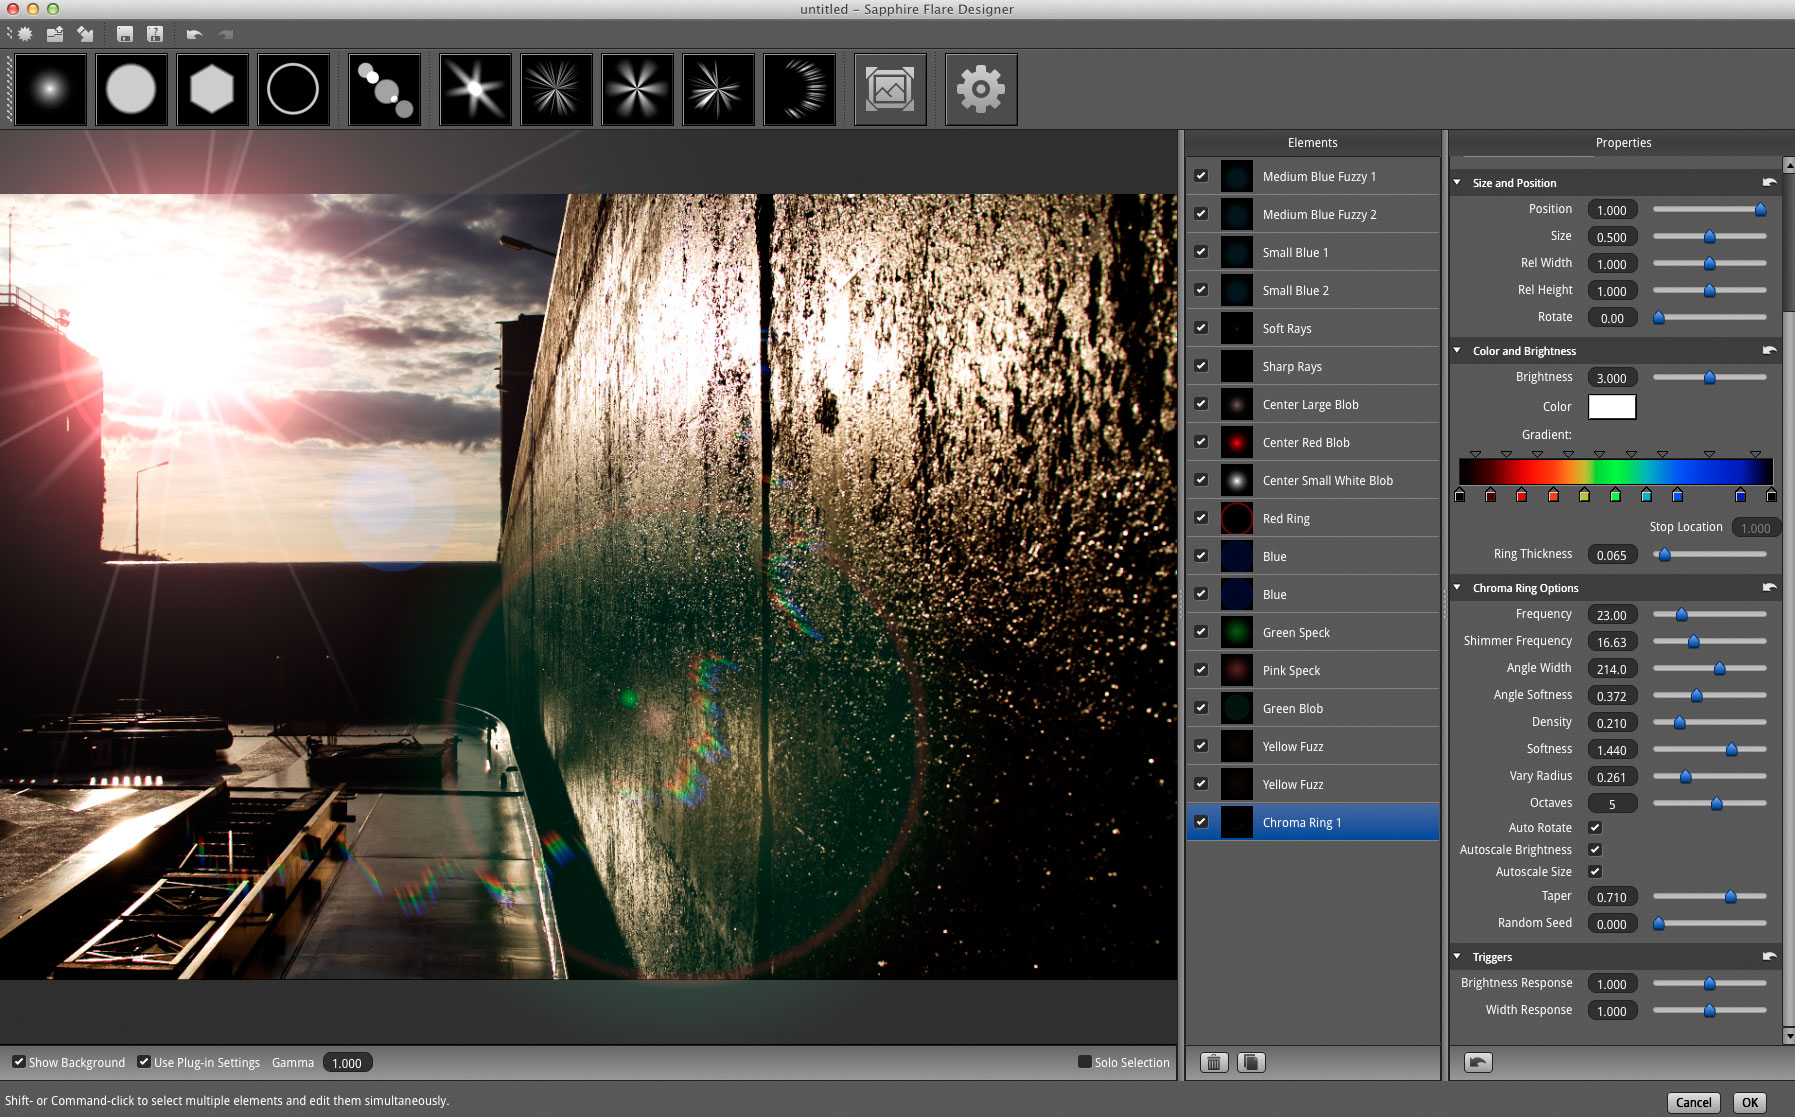
Task: Uncheck the Show Background checkbox
Action: [x=19, y=1062]
